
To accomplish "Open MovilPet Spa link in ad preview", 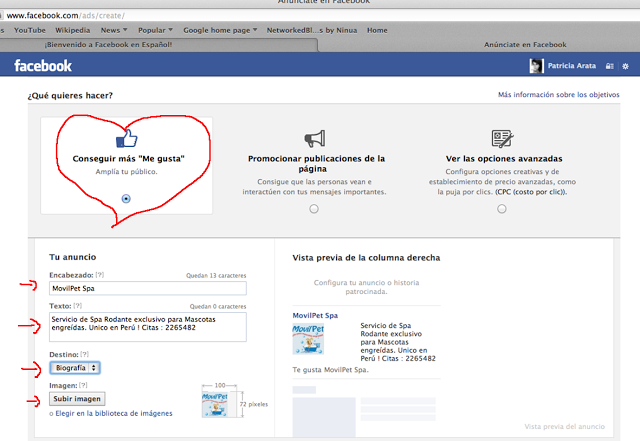I will tap(315, 315).
